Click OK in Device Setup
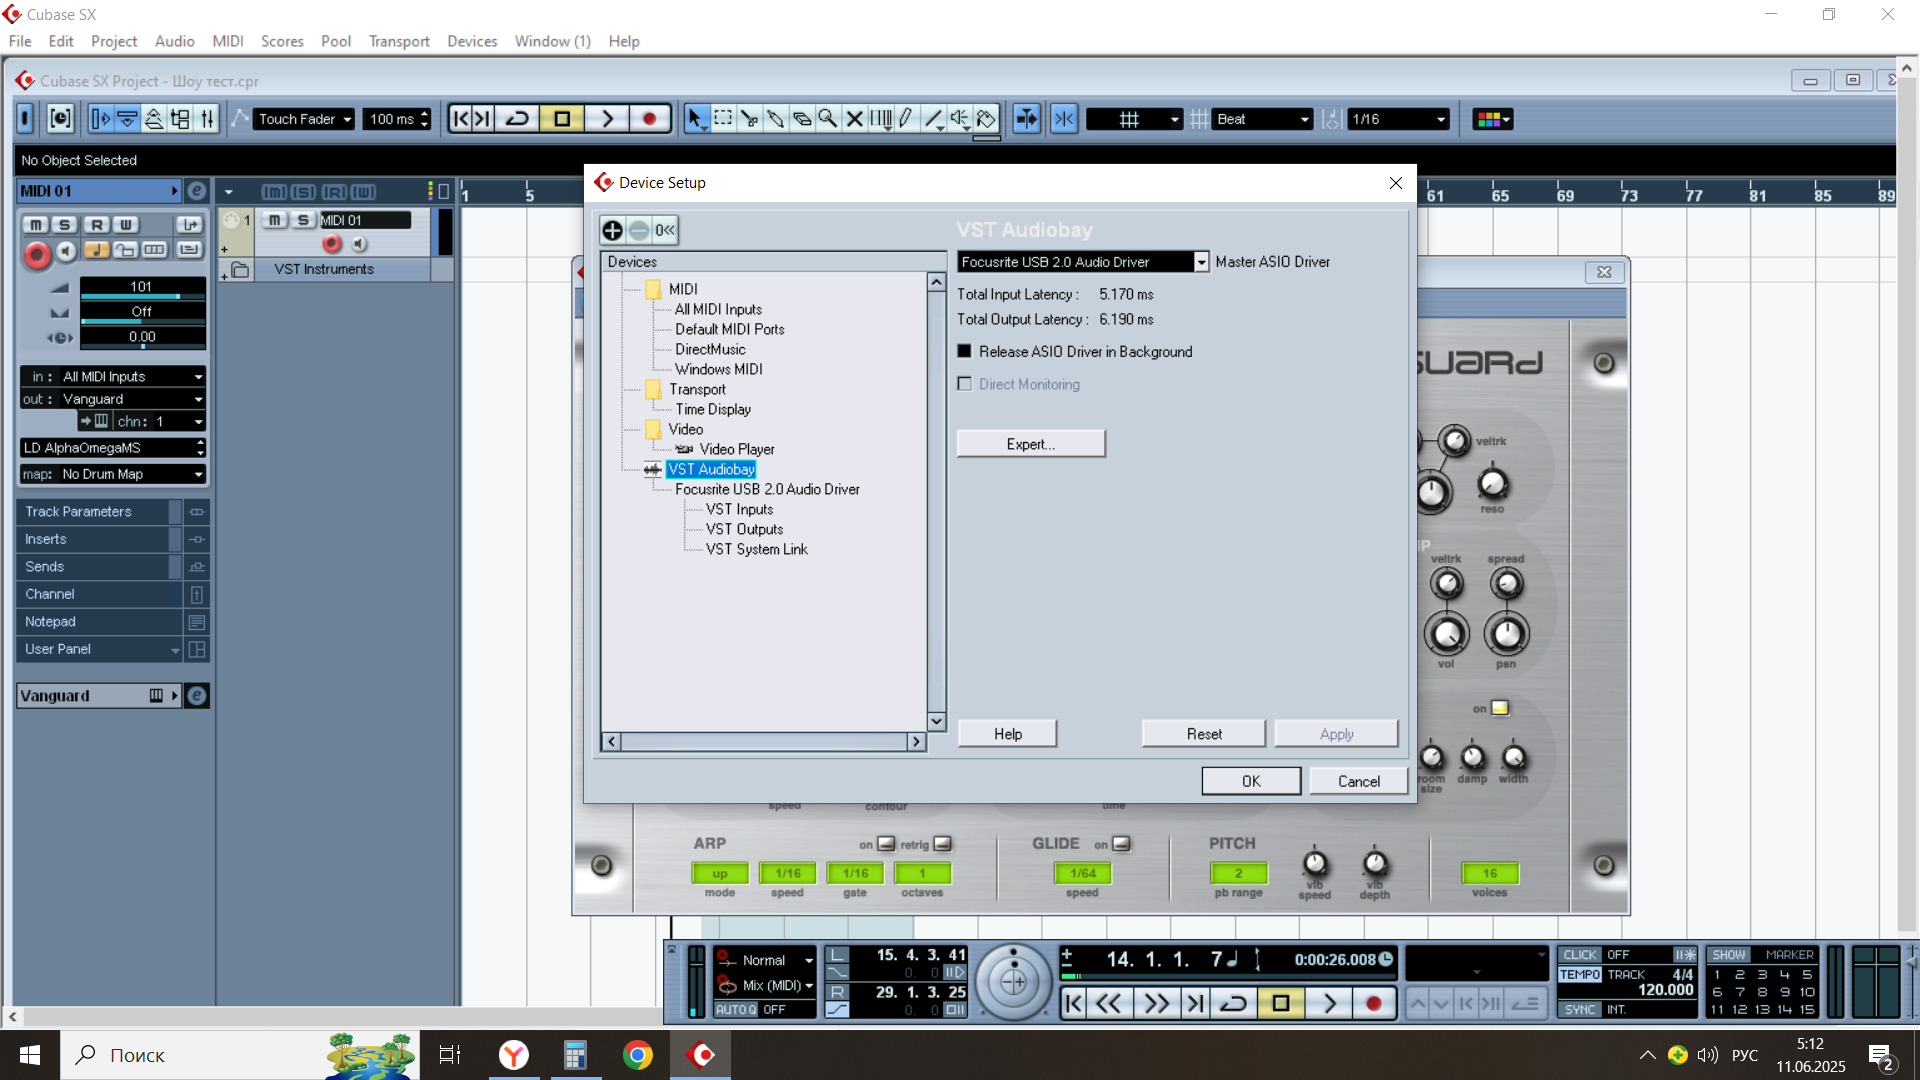Screen dimensions: 1920x1080 [1251, 781]
